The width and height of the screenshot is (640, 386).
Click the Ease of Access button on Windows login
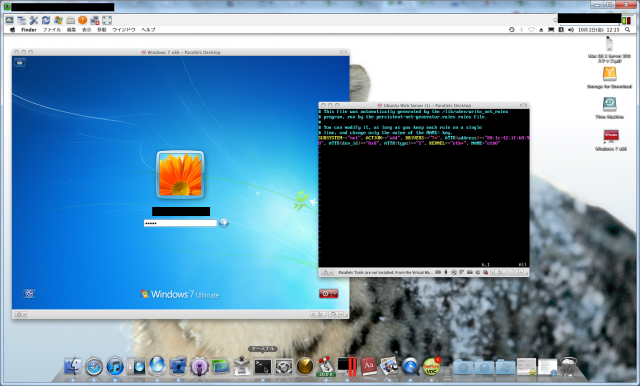(29, 293)
